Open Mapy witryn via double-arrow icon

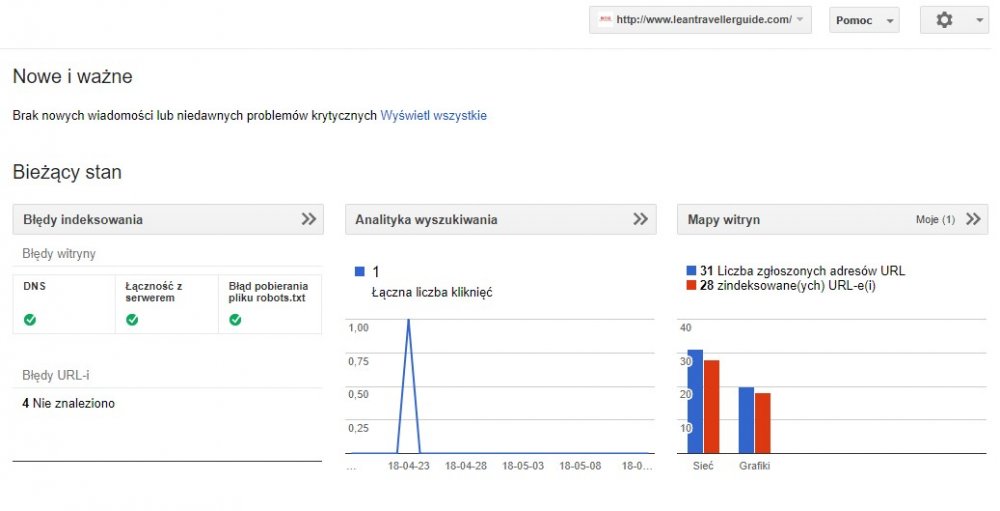pos(973,219)
